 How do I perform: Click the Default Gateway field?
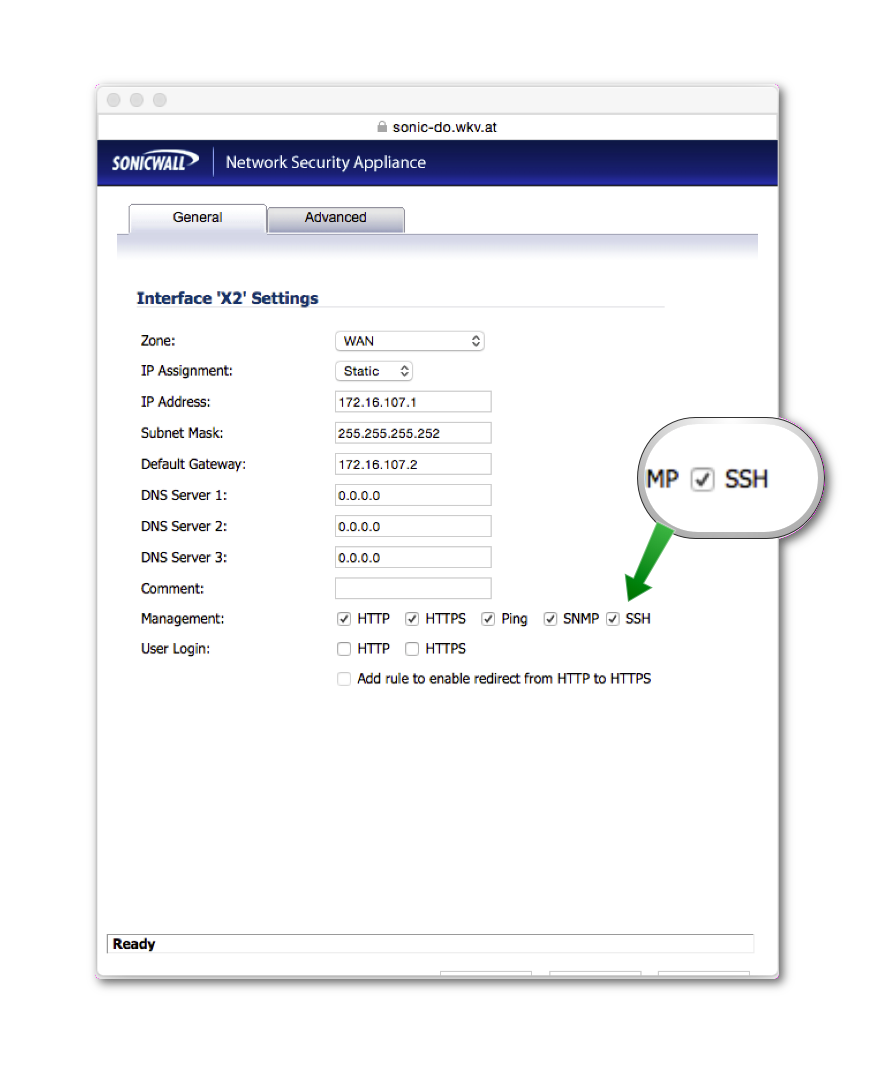tap(413, 464)
